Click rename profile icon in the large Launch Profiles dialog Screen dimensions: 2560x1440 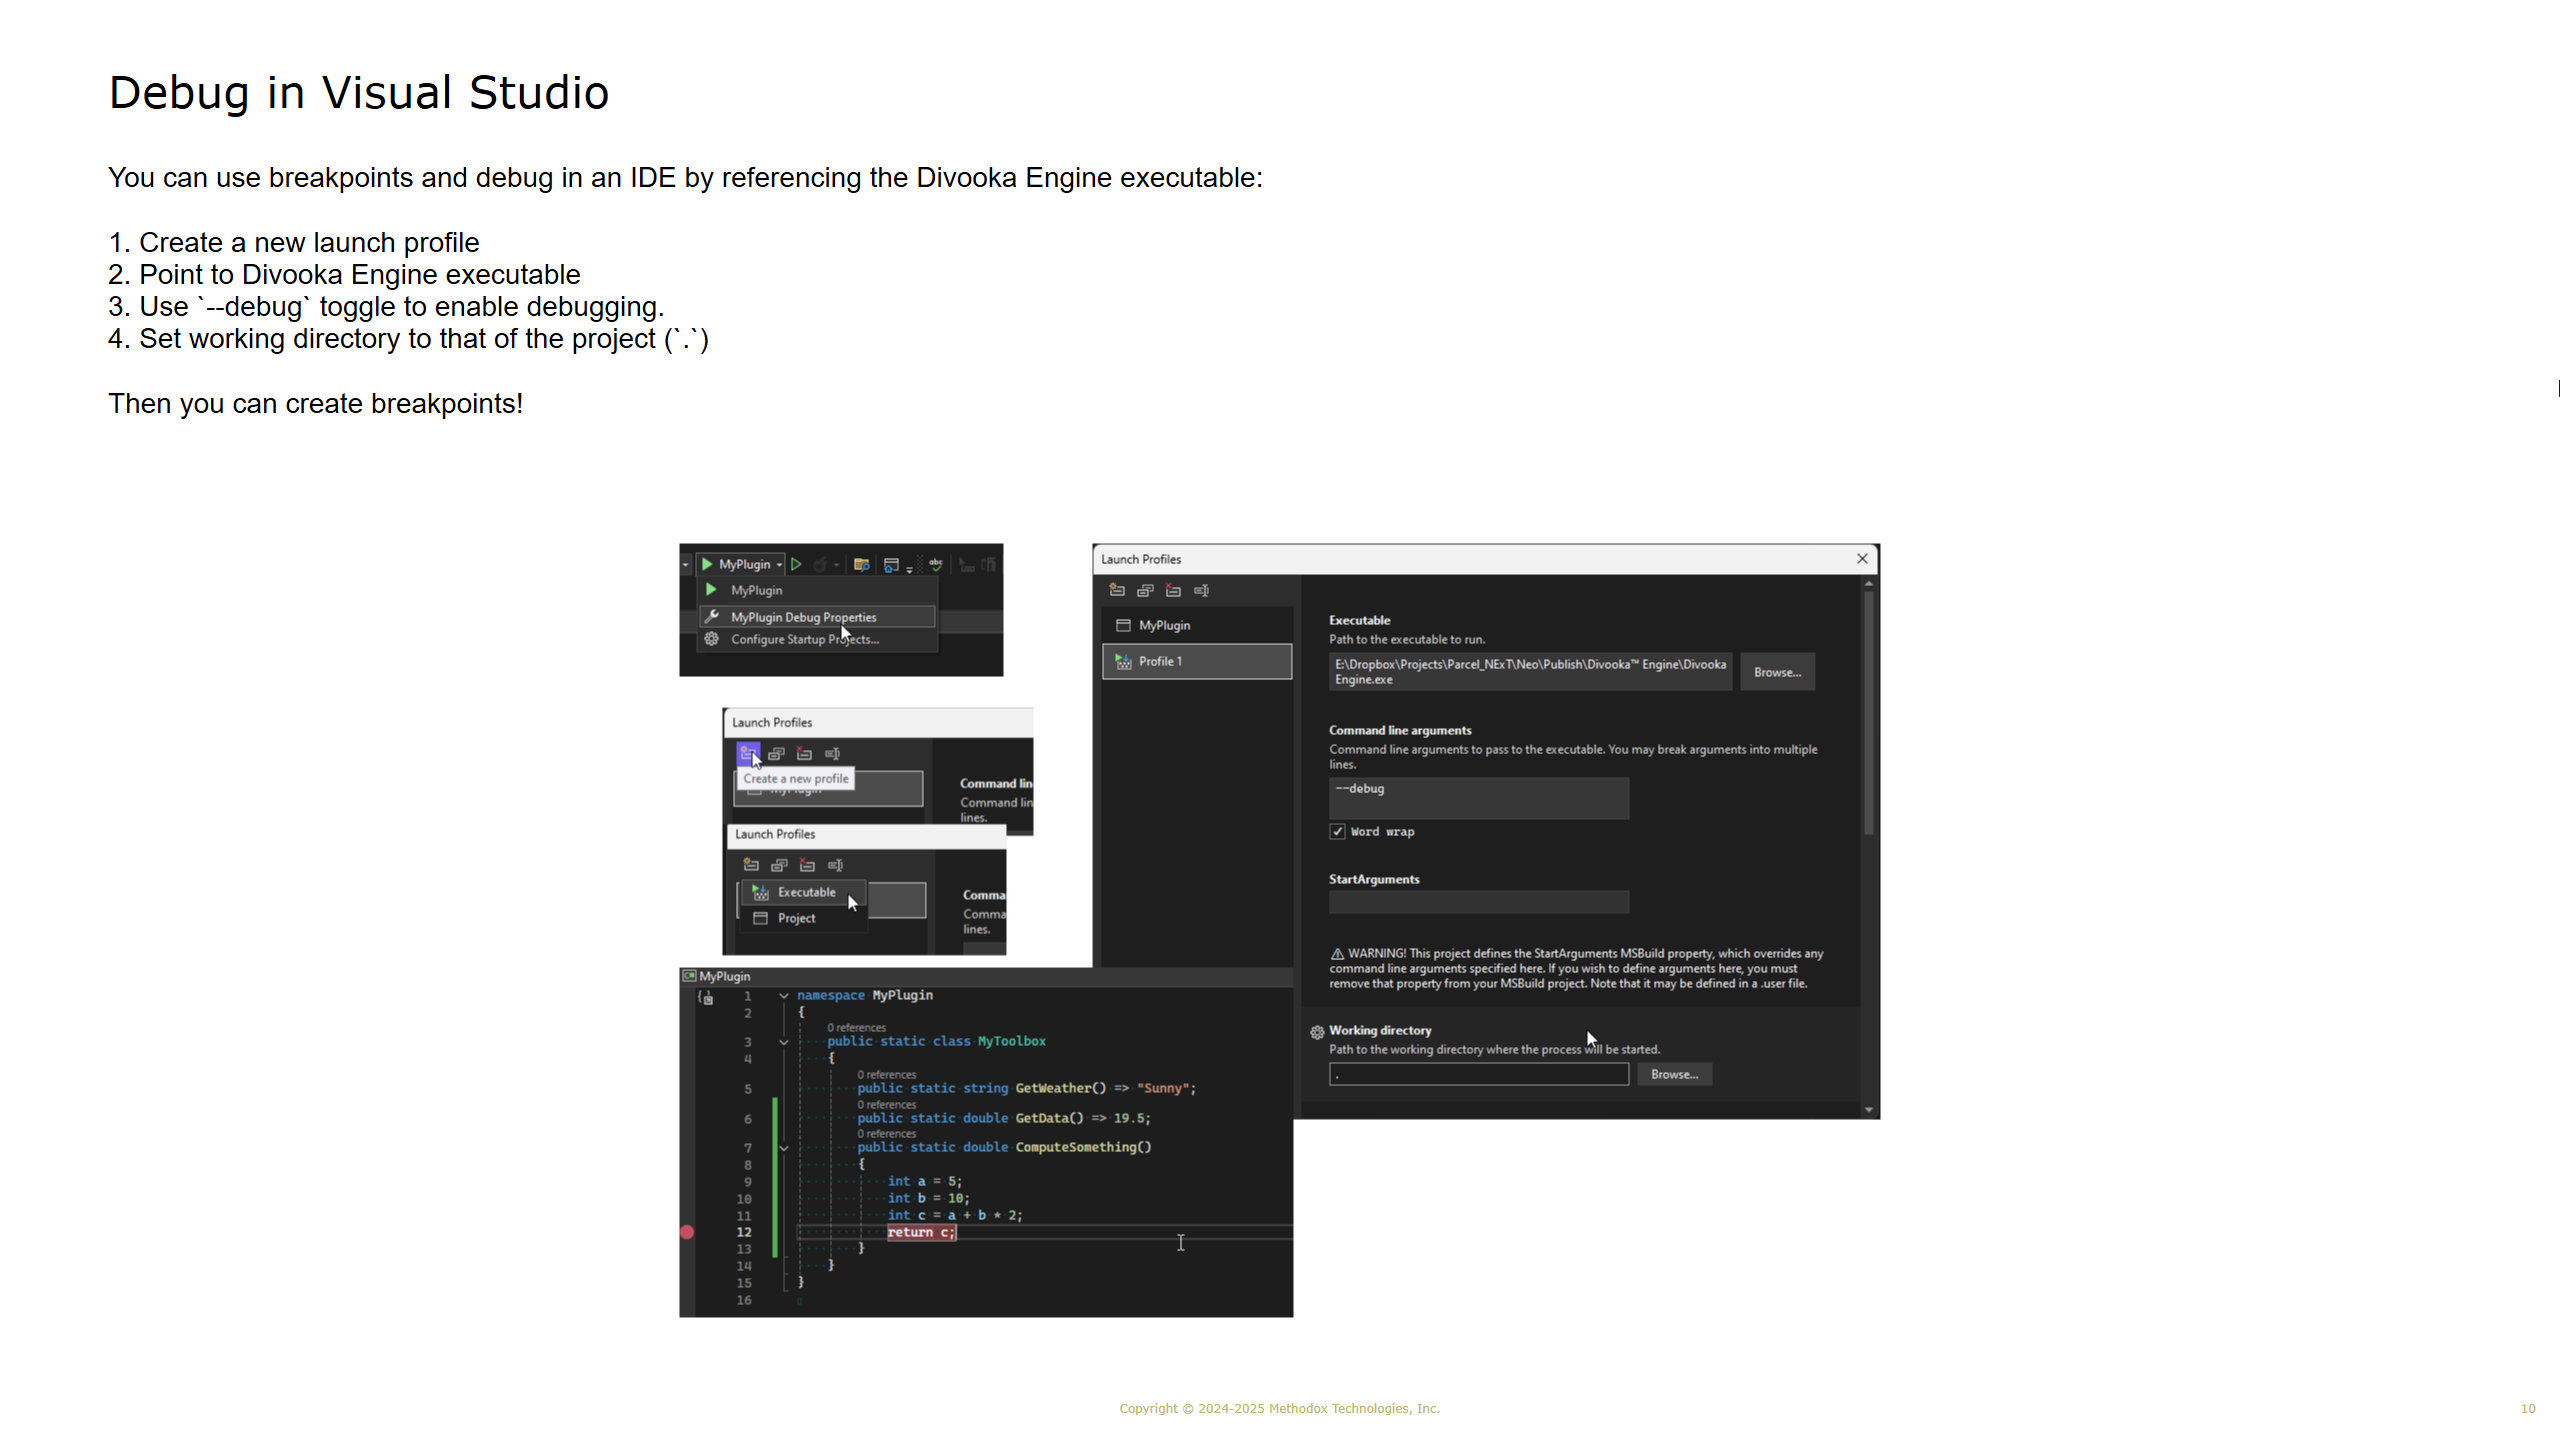click(x=1201, y=590)
